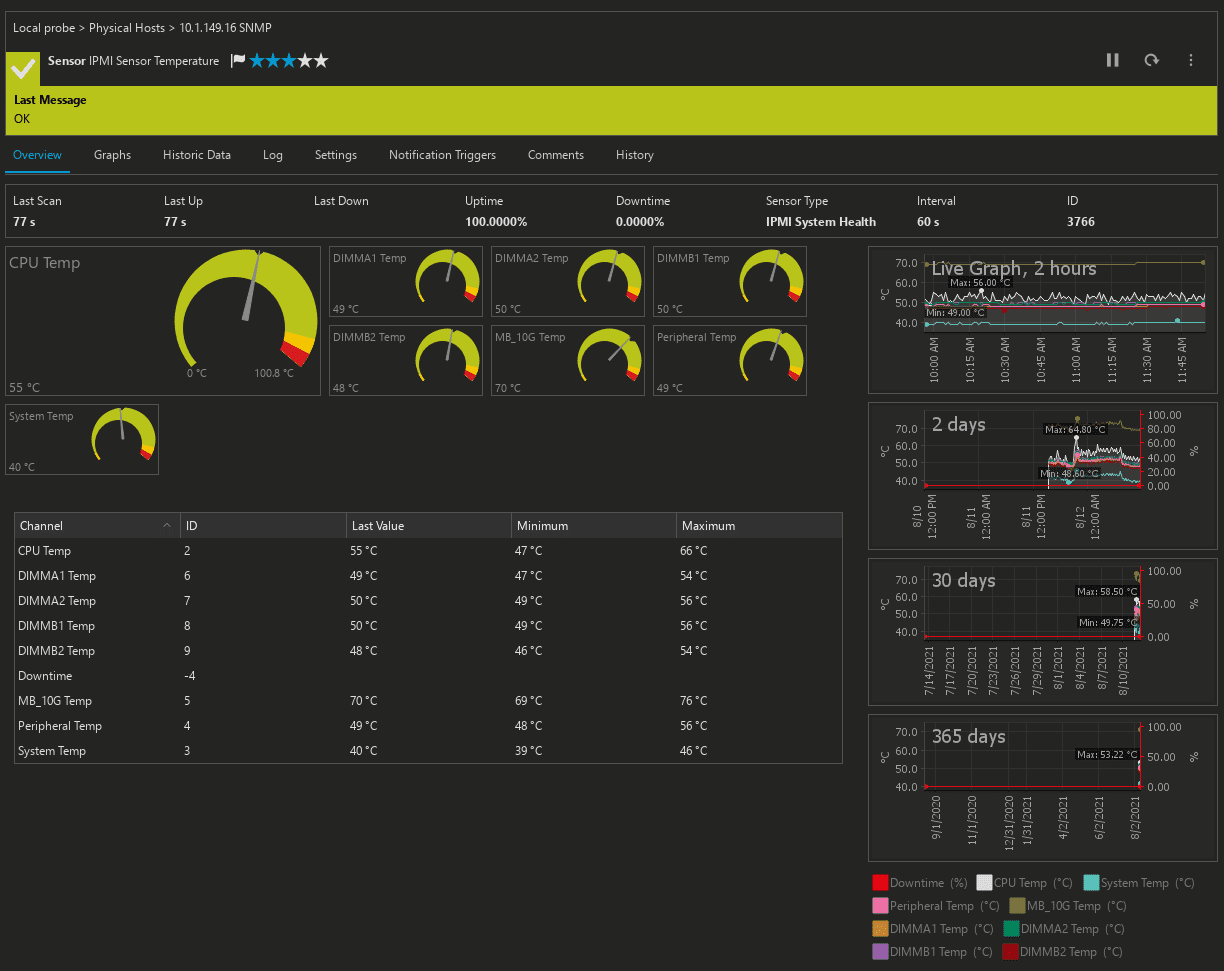Viewport: 1224px width, 971px height.
Task: Sort table by Channel column arrow
Action: point(166,526)
